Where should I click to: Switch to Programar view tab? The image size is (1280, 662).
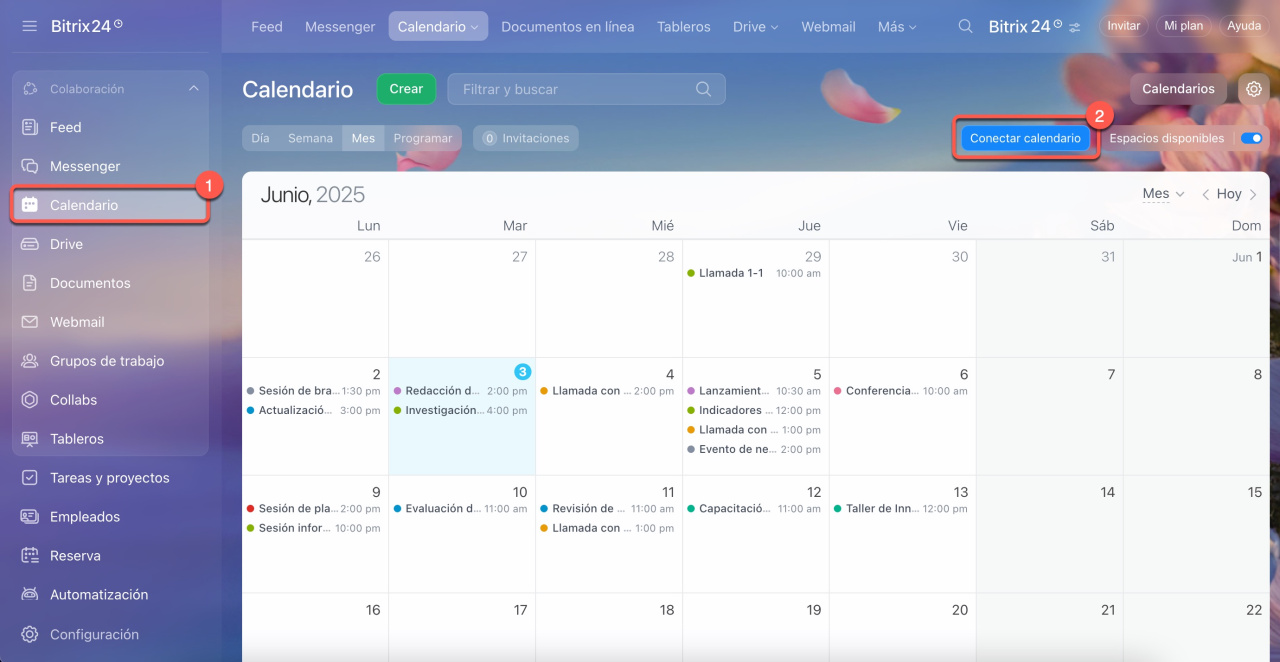(x=423, y=138)
